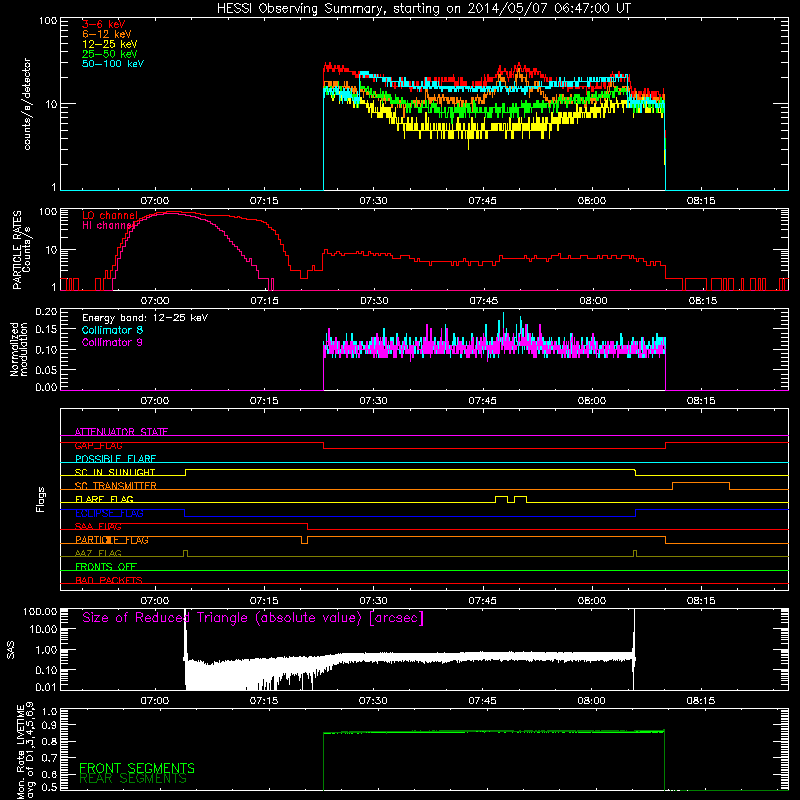
Task: Click the first raised FLARE_FLAG pulse near 07:47
Action: point(501,497)
